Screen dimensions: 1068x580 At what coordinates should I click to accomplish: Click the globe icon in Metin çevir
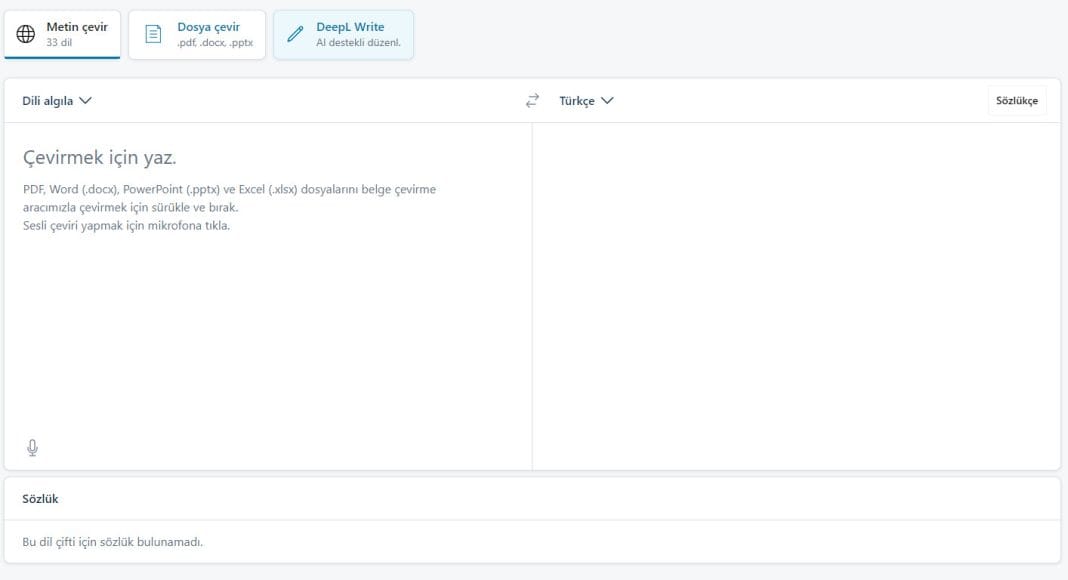click(x=26, y=34)
